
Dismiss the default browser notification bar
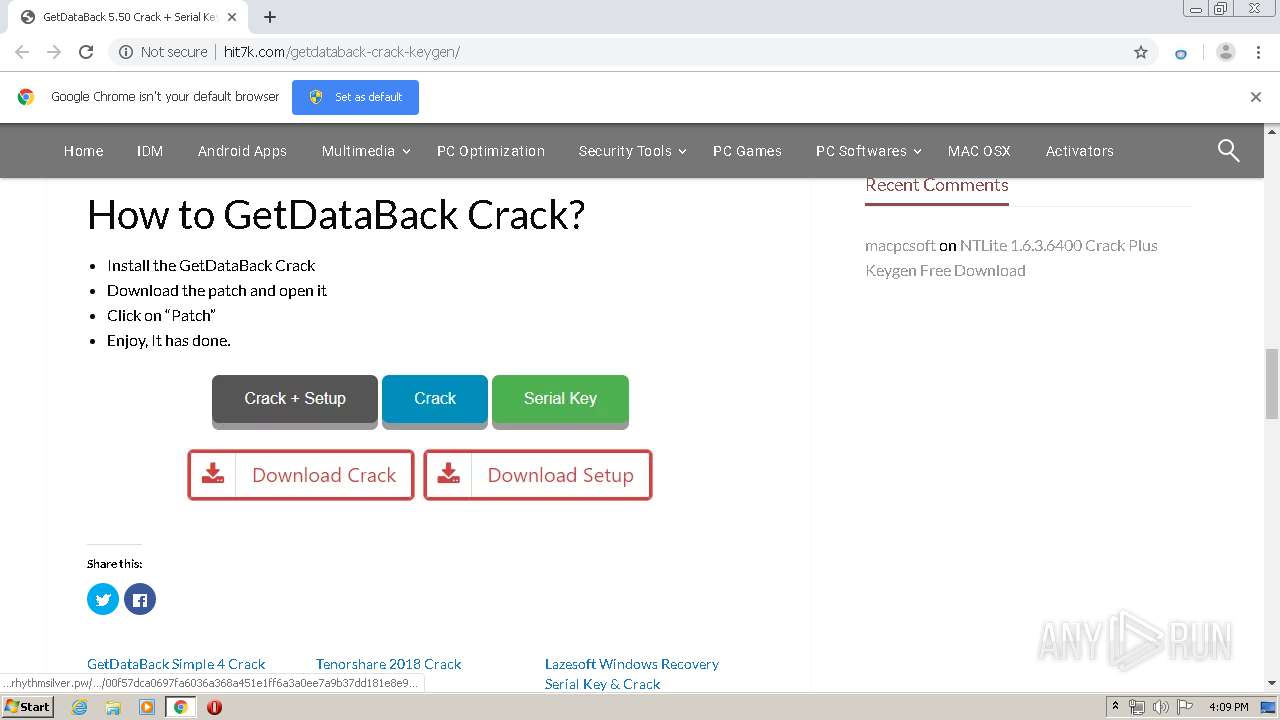(1255, 97)
